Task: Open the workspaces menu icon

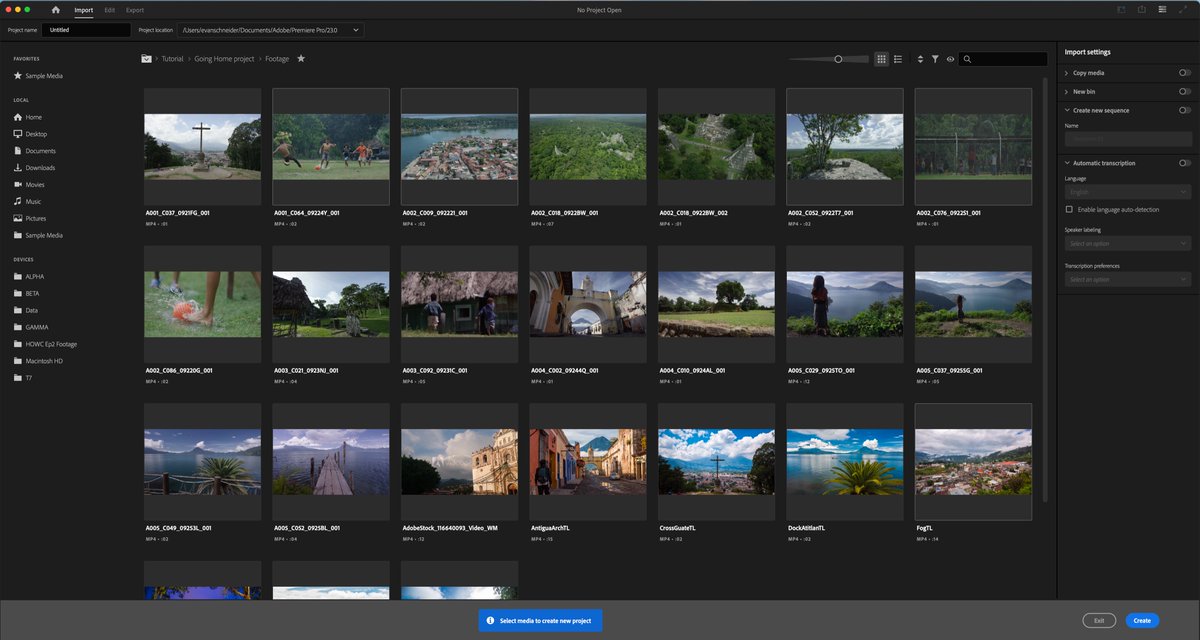Action: point(1163,9)
